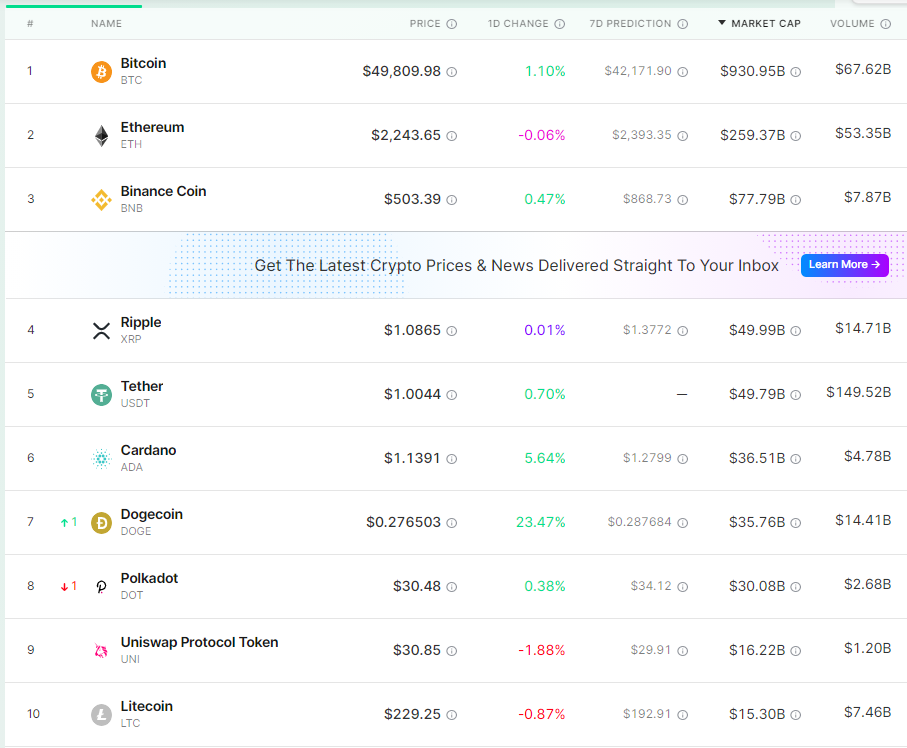
Task: Select Tether volume $149.52B
Action: tap(858, 392)
